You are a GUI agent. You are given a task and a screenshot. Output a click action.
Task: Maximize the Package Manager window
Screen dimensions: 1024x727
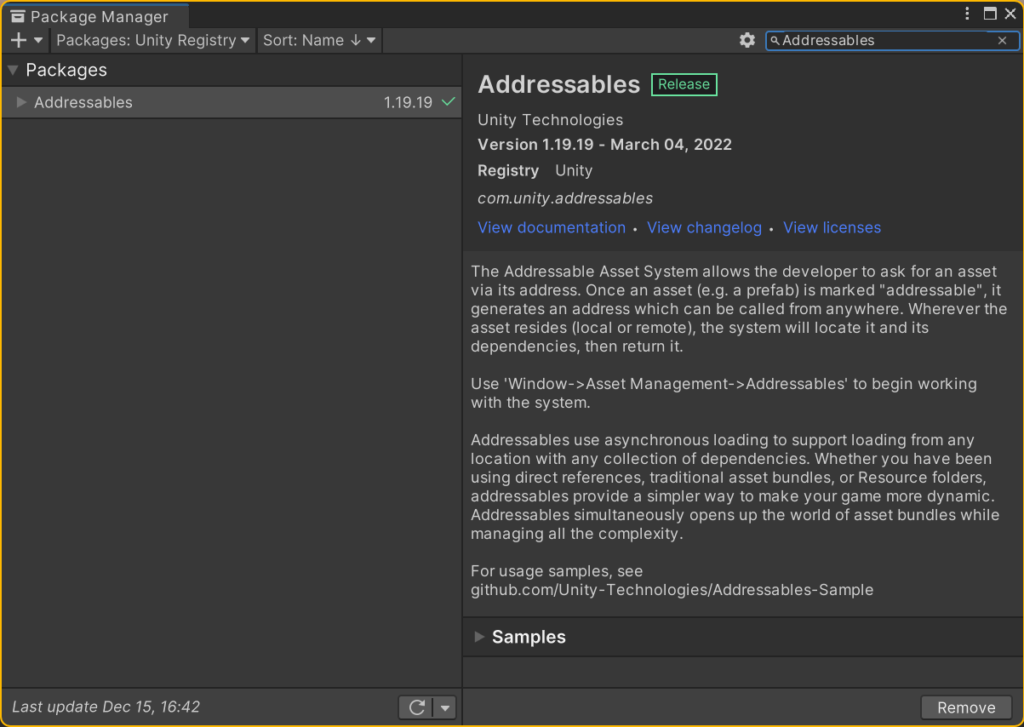click(x=990, y=14)
